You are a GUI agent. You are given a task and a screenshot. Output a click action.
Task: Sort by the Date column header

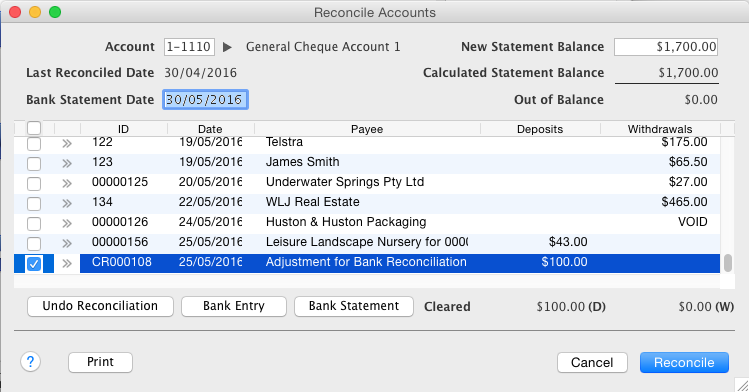[210, 129]
